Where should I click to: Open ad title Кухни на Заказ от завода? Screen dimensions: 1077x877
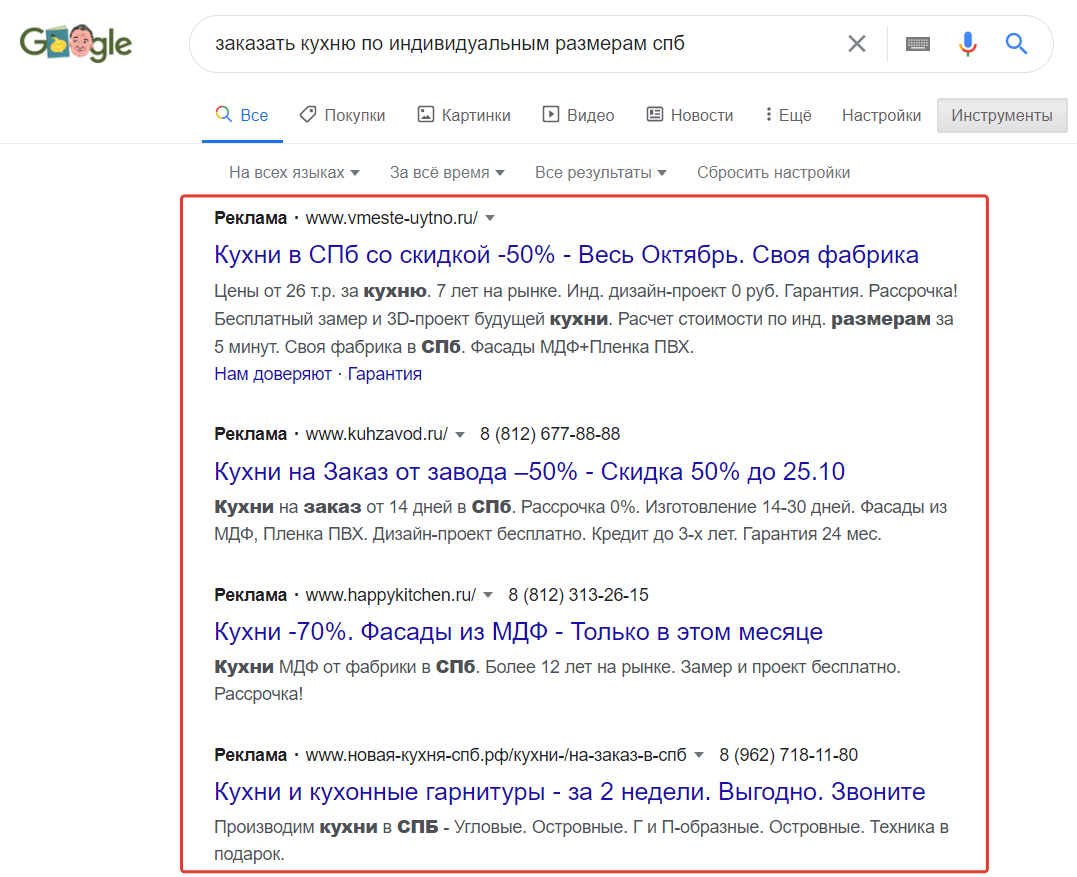coord(529,471)
